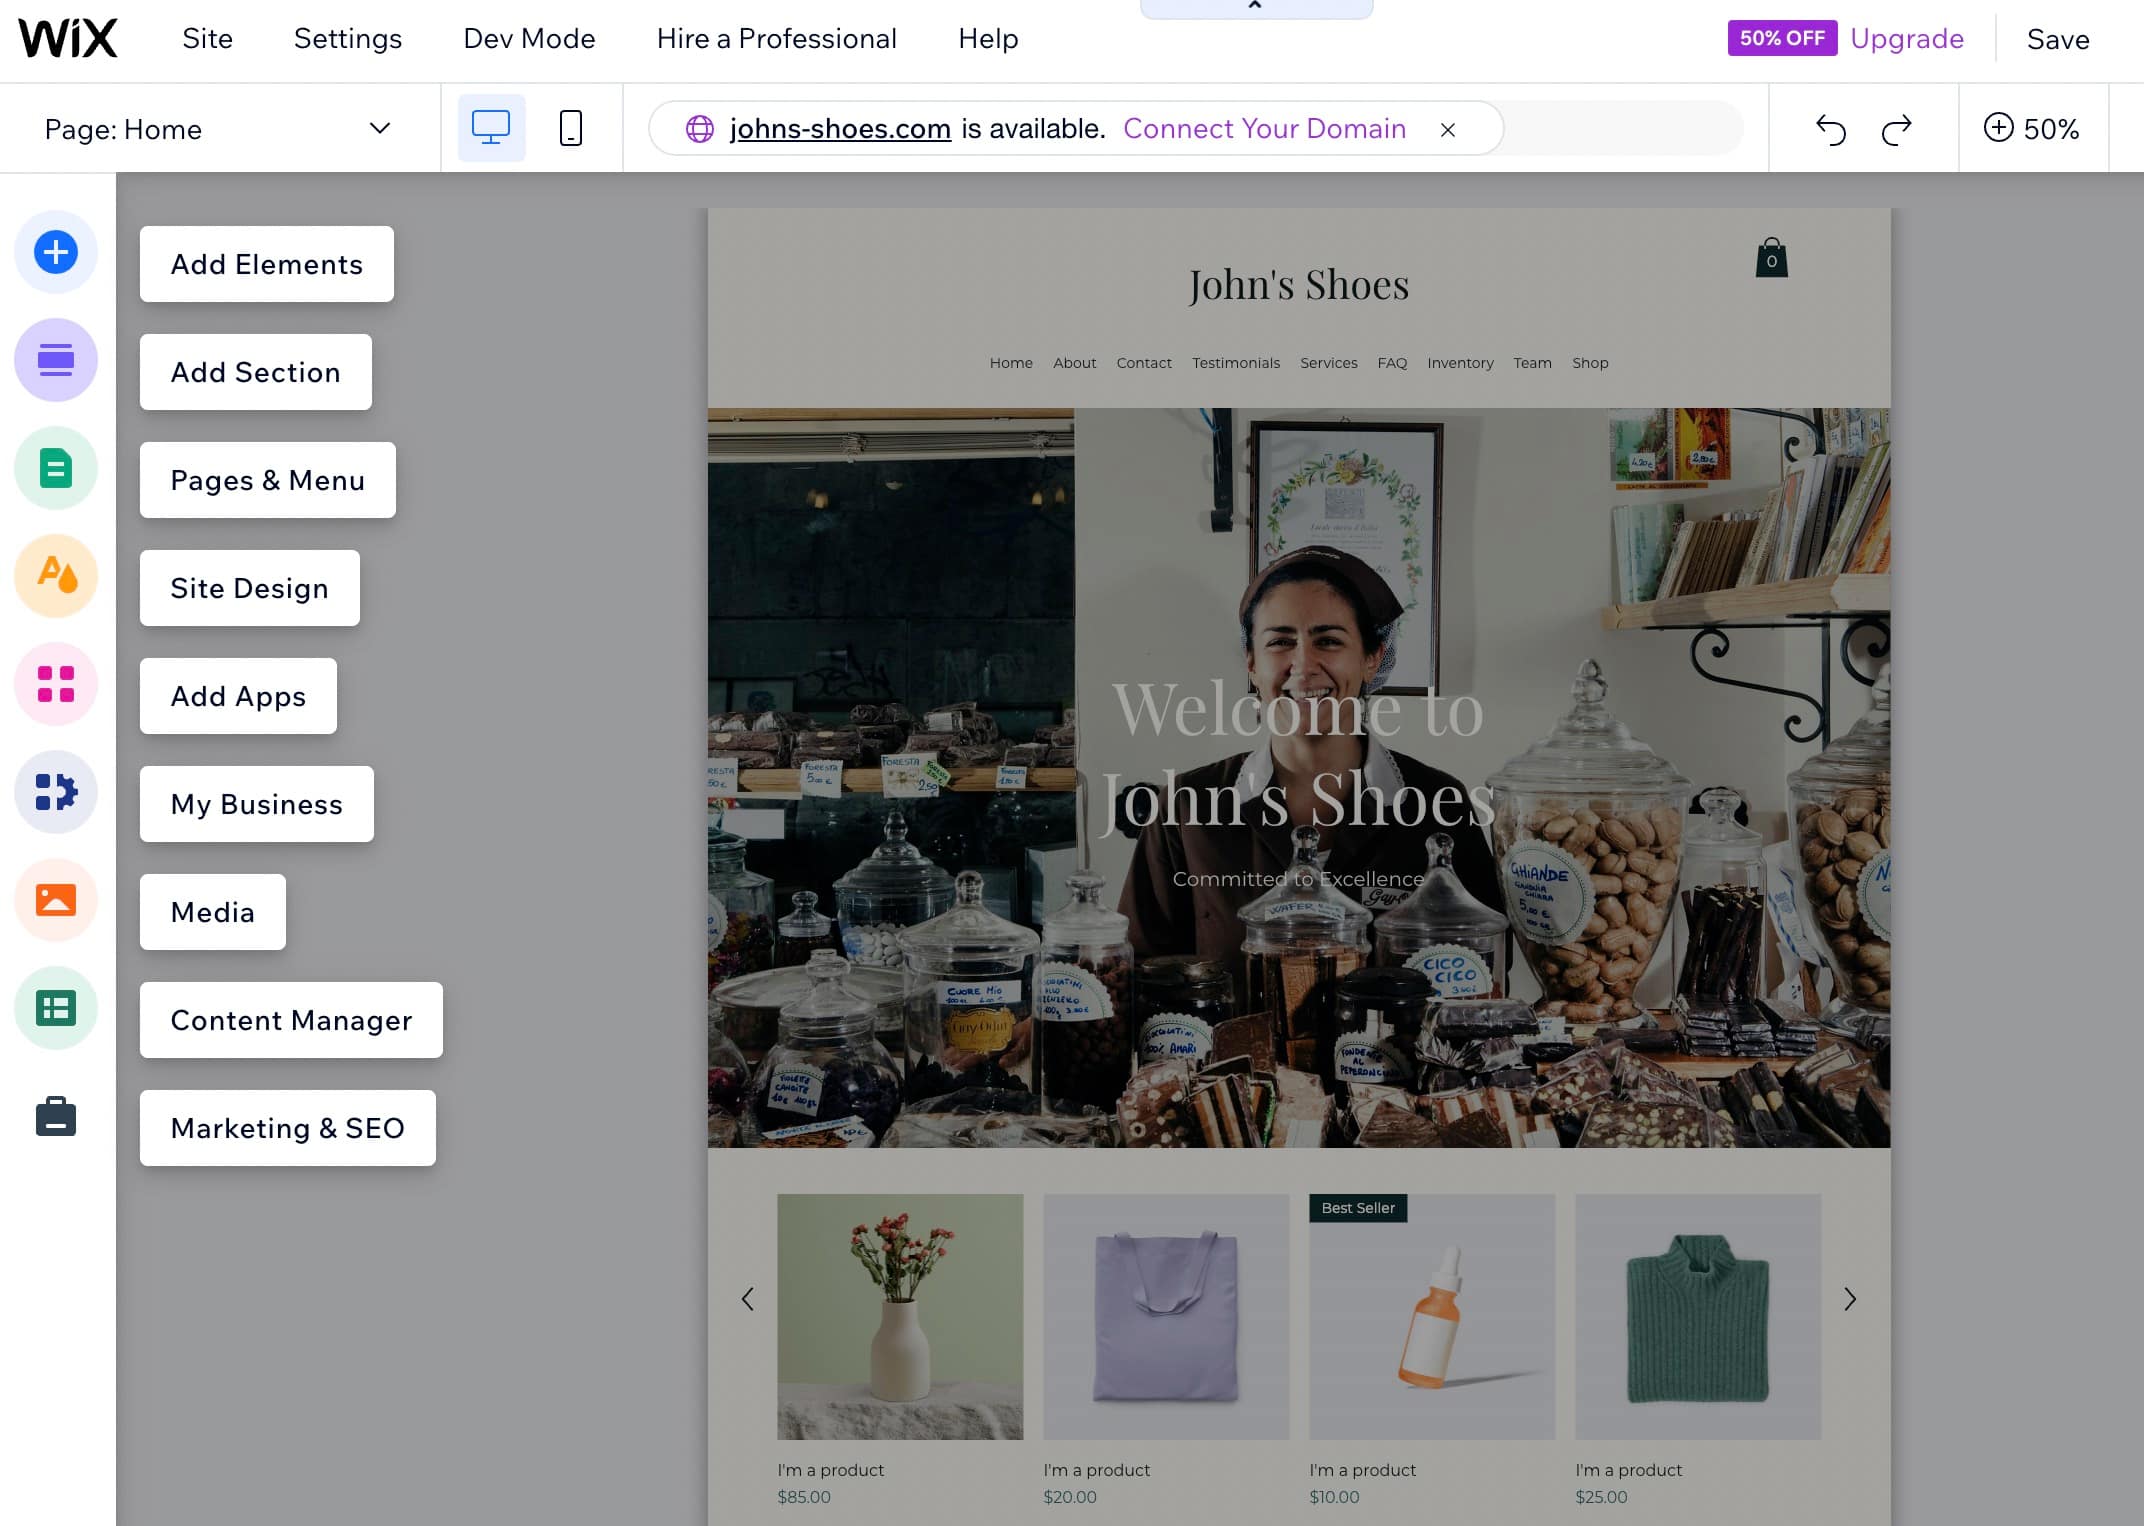Click the Save button
Viewport: 2144px width, 1526px height.
point(2057,39)
